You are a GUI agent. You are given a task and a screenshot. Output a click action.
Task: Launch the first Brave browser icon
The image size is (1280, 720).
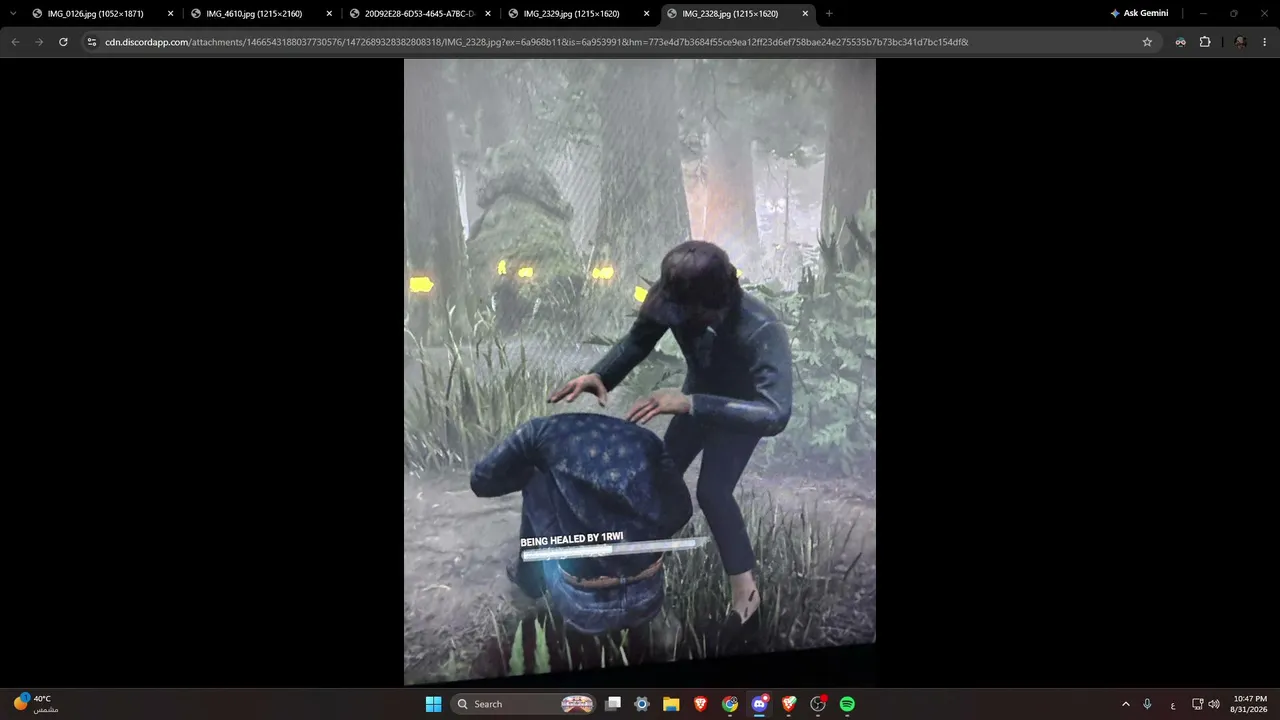pyautogui.click(x=701, y=704)
